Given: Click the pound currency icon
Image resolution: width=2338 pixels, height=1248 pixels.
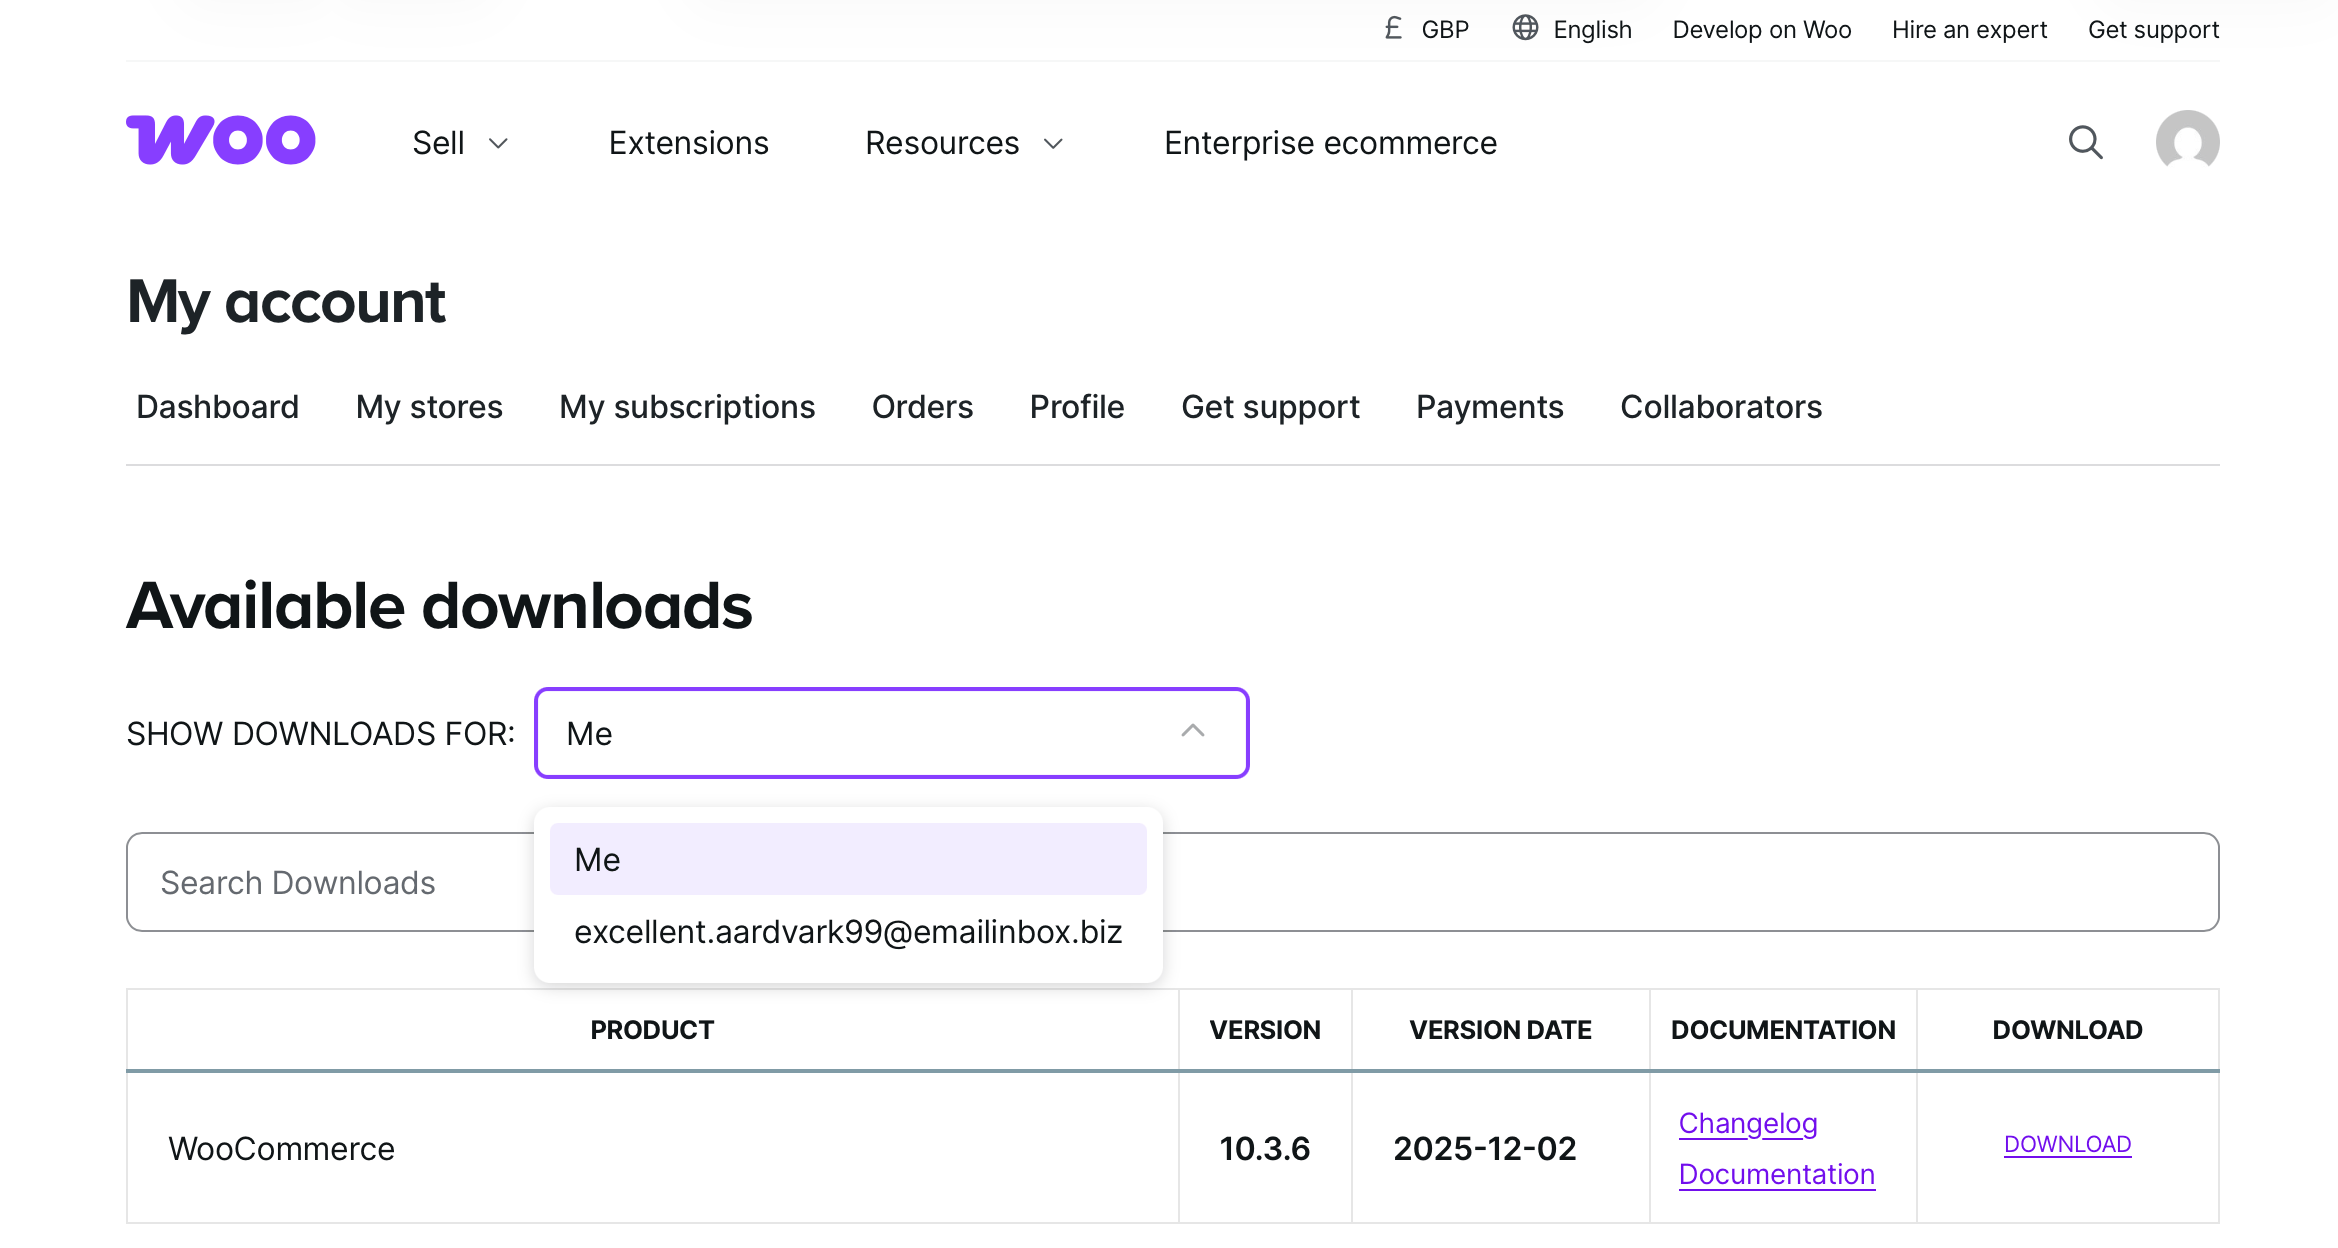Looking at the screenshot, I should click(1393, 28).
